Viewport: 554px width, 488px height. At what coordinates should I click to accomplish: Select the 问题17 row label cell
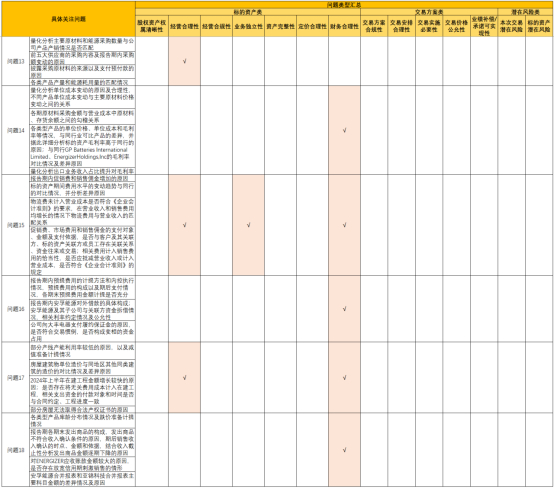16,377
